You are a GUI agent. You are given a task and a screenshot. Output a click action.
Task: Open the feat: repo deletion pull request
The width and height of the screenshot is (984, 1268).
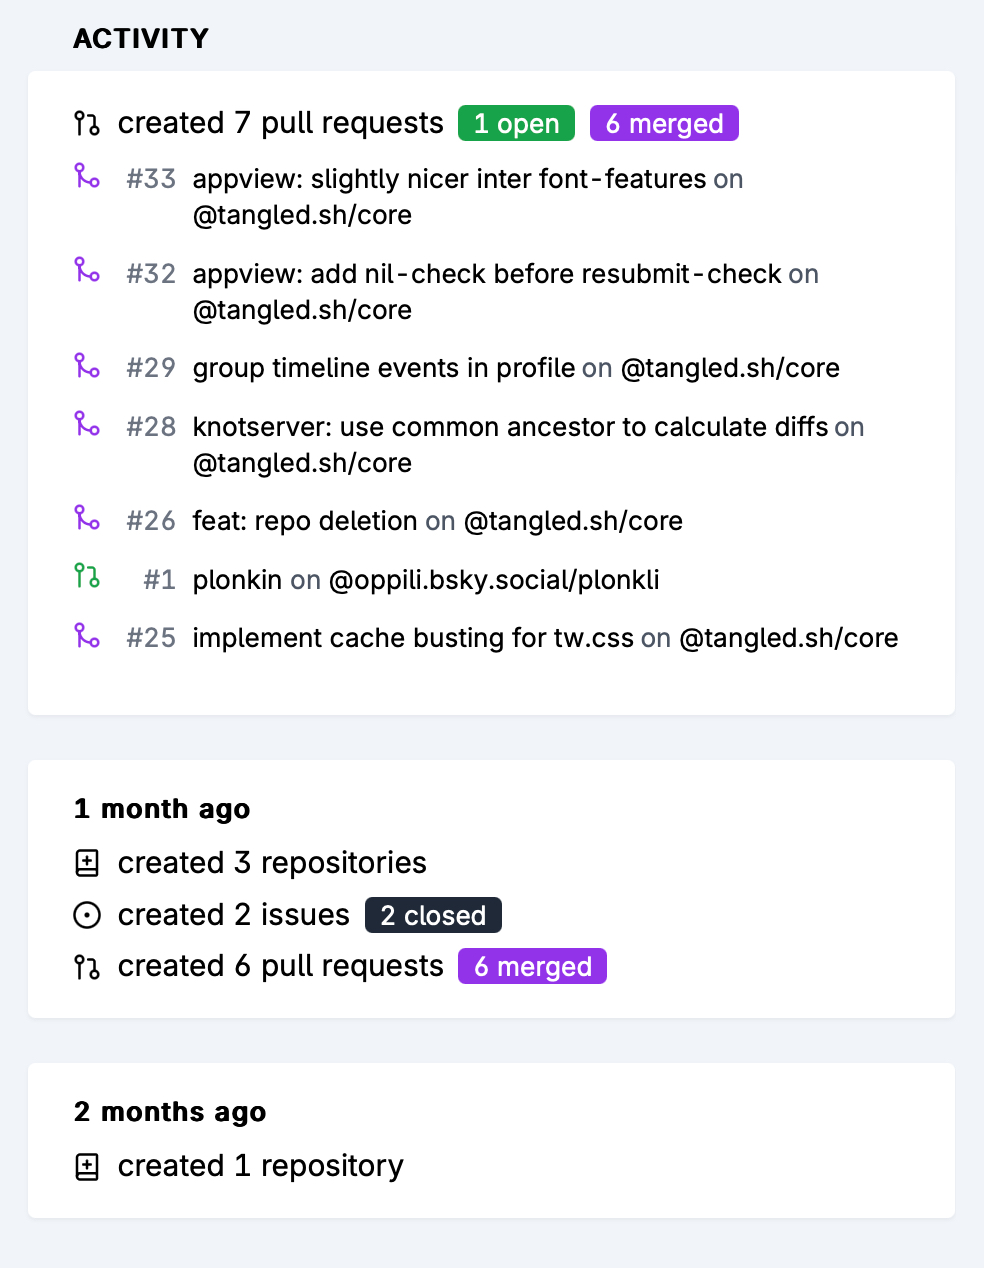pos(305,521)
